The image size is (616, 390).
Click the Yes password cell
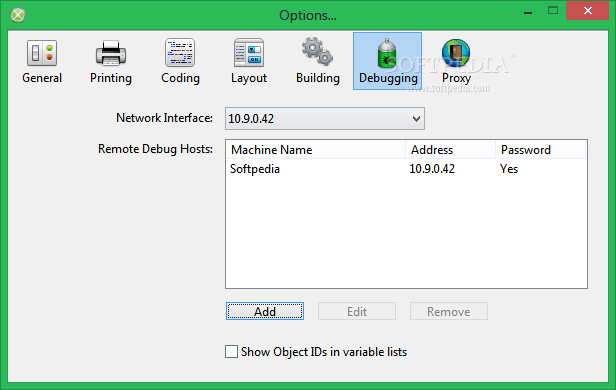(509, 169)
